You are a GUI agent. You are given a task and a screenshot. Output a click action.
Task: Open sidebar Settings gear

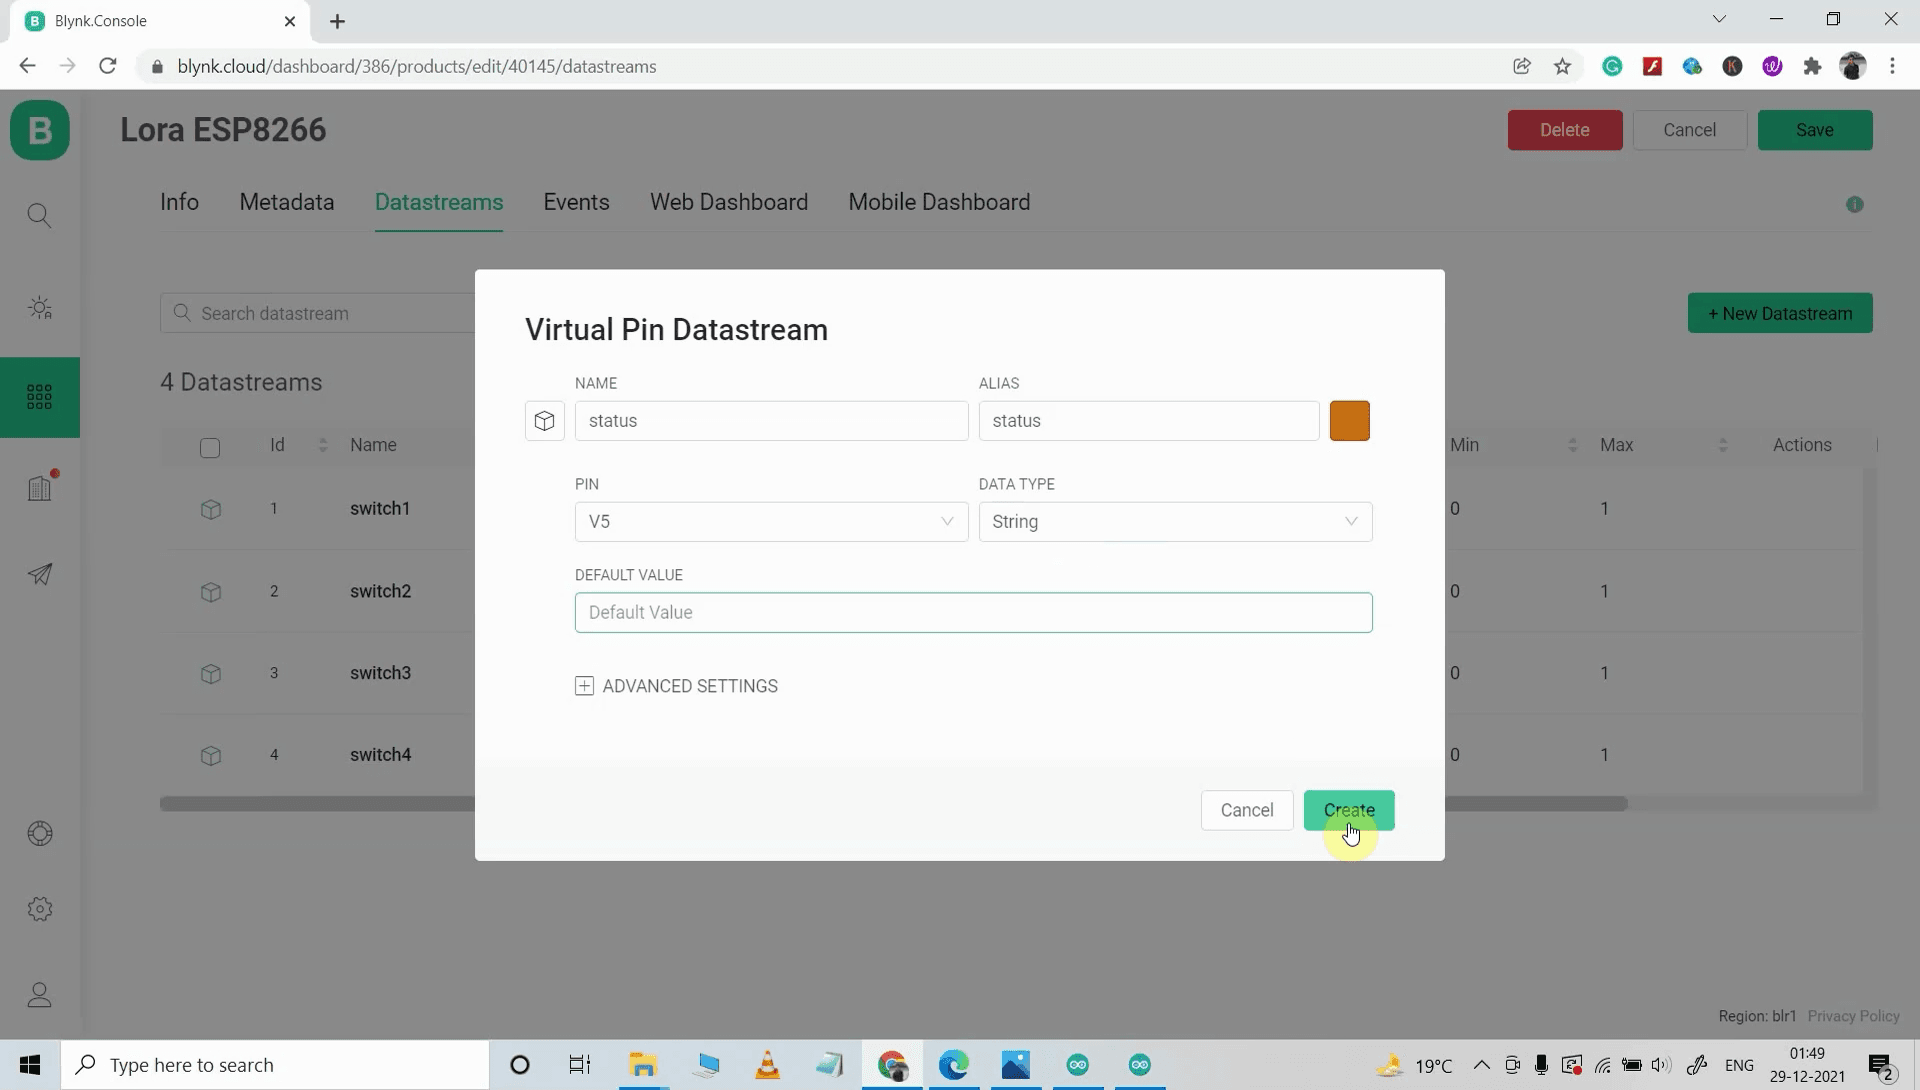click(x=40, y=908)
